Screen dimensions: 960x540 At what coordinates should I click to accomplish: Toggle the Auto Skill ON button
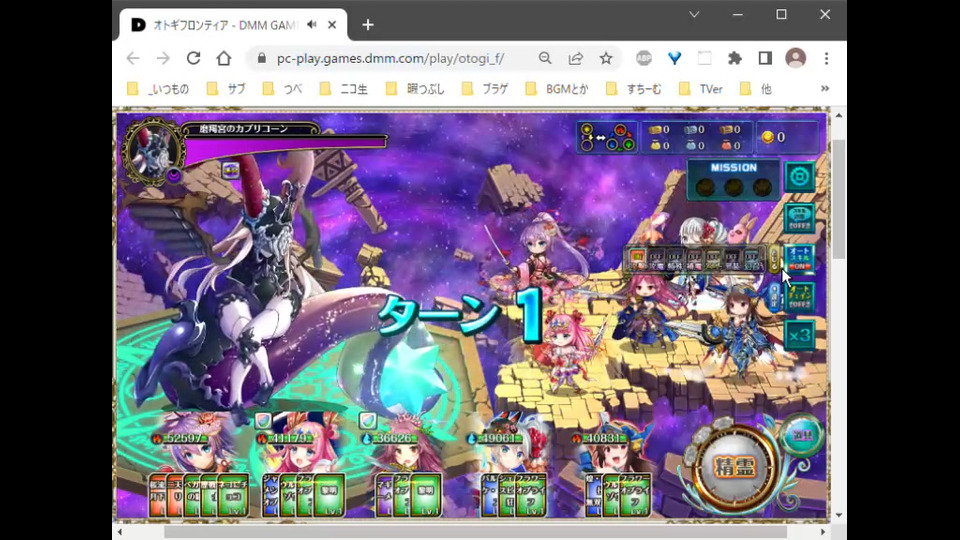pyautogui.click(x=800, y=258)
